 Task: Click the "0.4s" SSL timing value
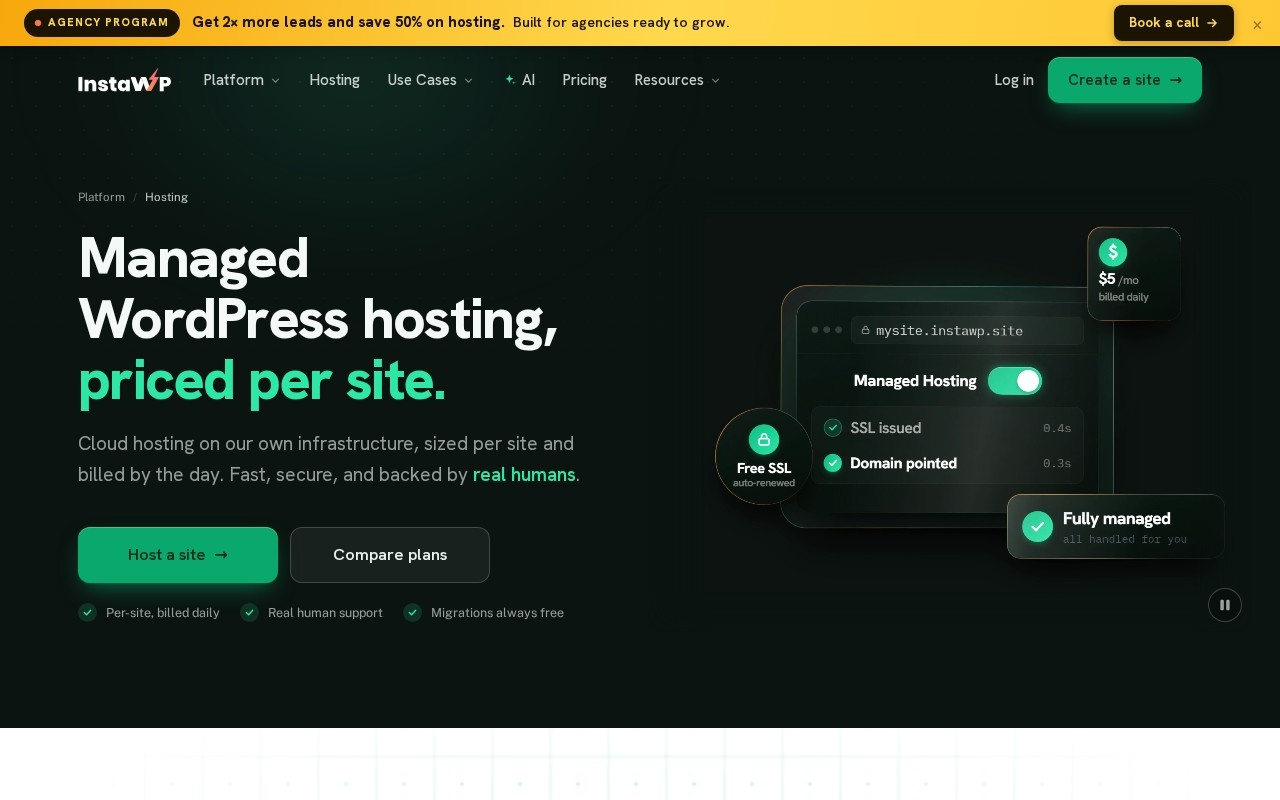pos(1057,428)
